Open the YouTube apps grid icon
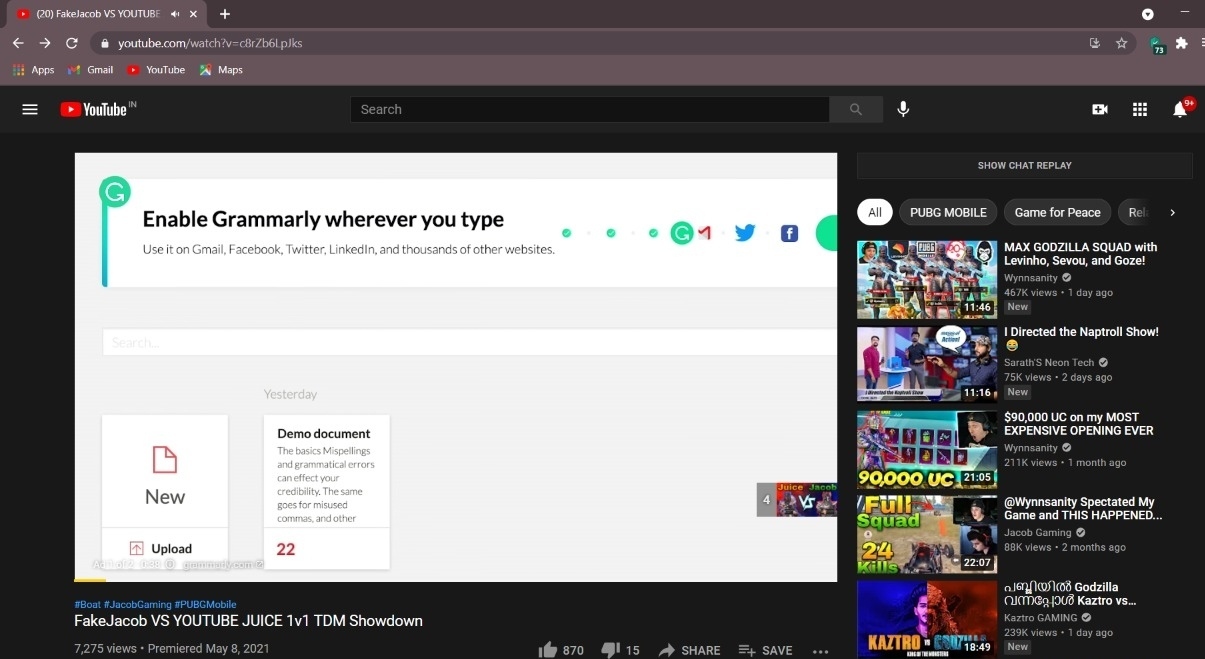The image size is (1205, 659). pyautogui.click(x=1140, y=109)
